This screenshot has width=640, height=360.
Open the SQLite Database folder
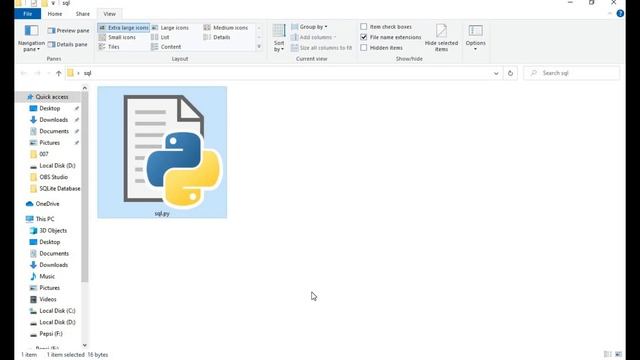[60, 188]
